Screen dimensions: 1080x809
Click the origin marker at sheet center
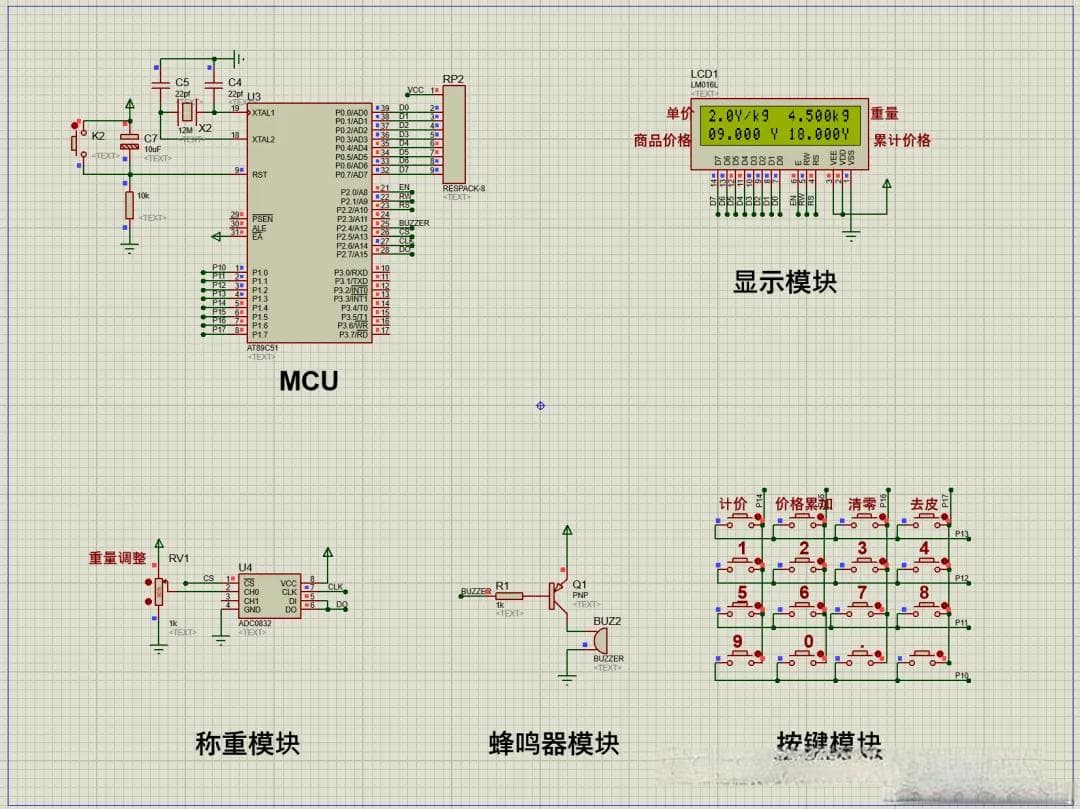click(x=541, y=406)
